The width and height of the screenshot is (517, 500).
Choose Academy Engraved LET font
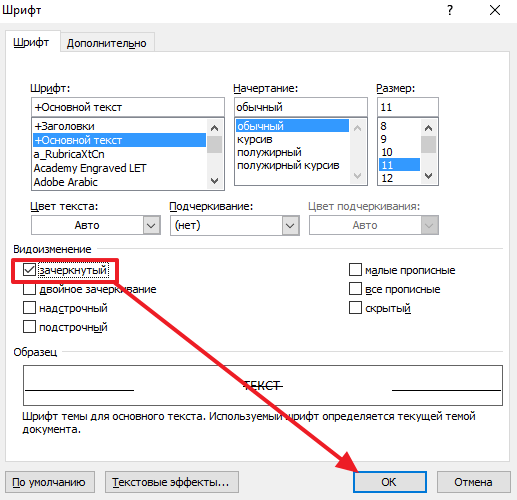[x=90, y=168]
